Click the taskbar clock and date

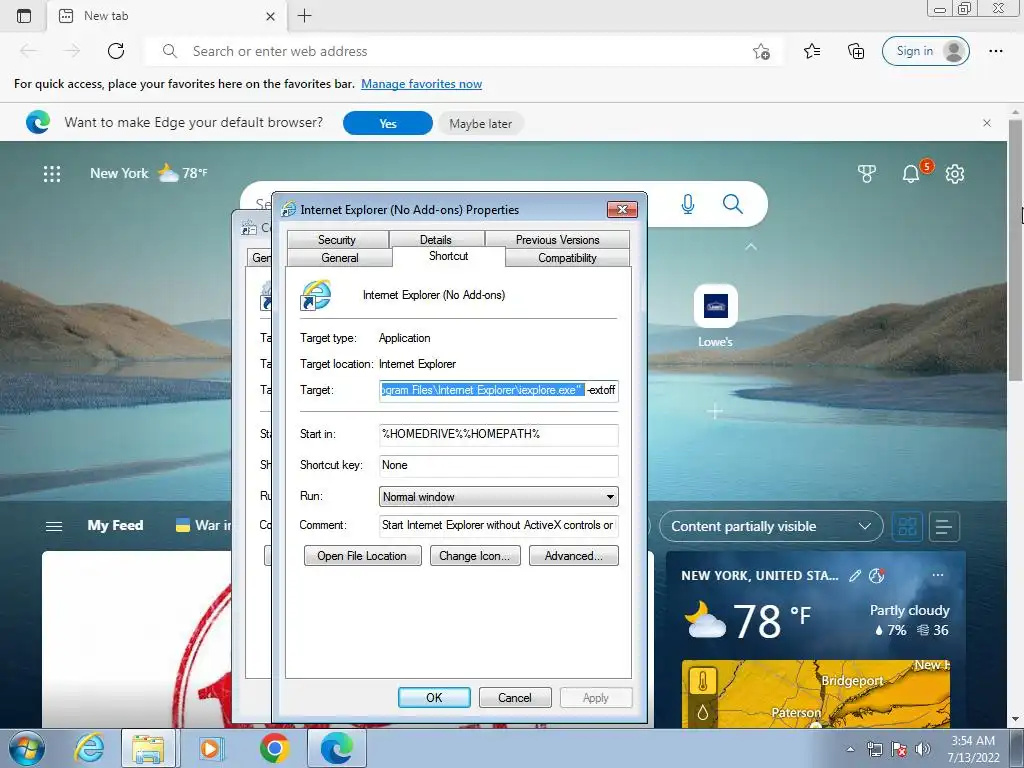[x=973, y=749]
